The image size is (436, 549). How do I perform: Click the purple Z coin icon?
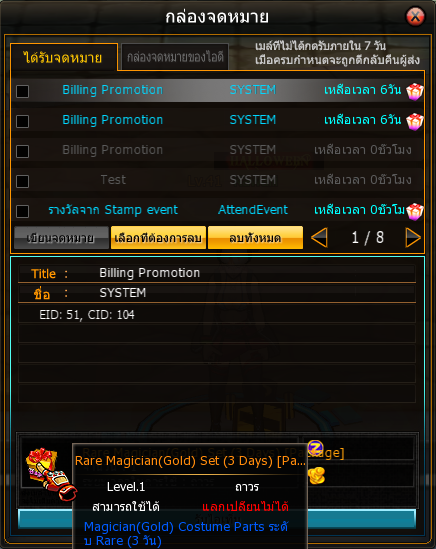(x=316, y=447)
